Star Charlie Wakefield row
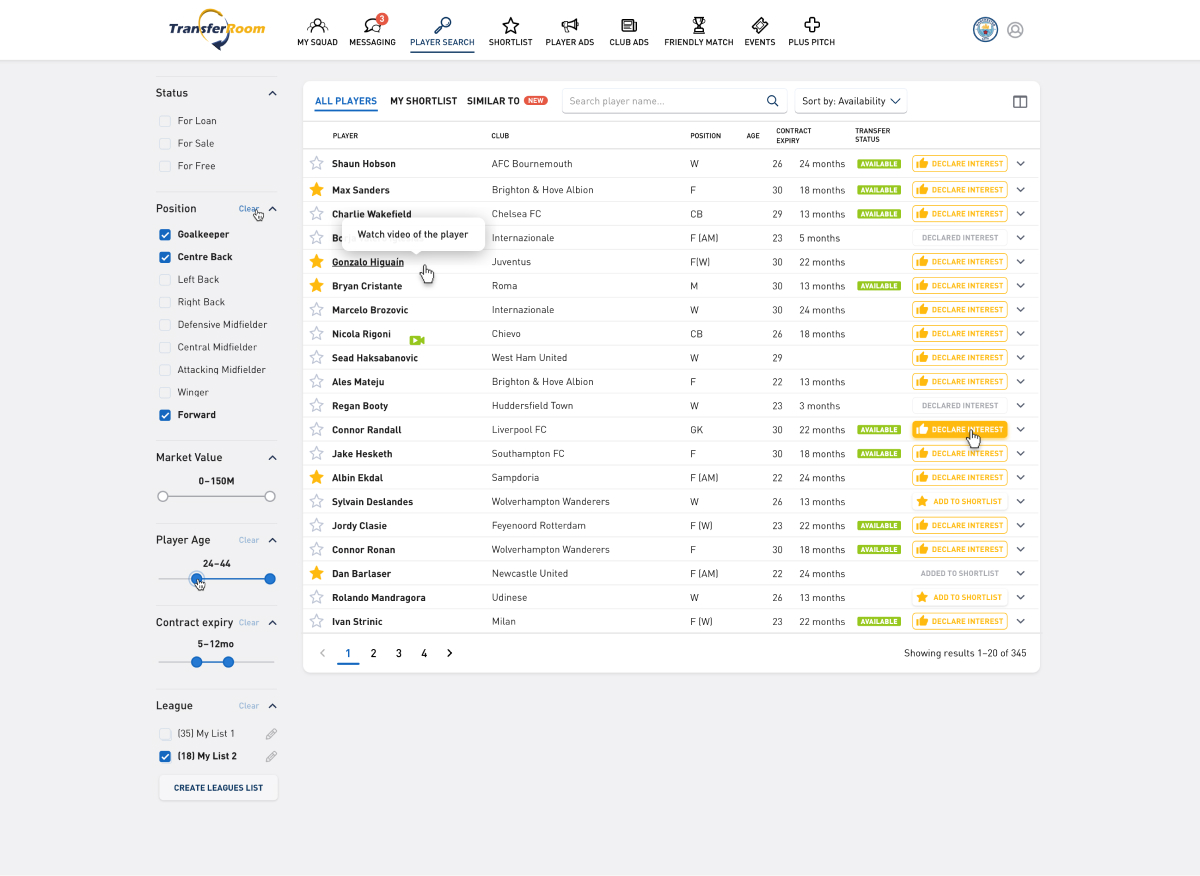This screenshot has height=876, width=1200. 317,213
